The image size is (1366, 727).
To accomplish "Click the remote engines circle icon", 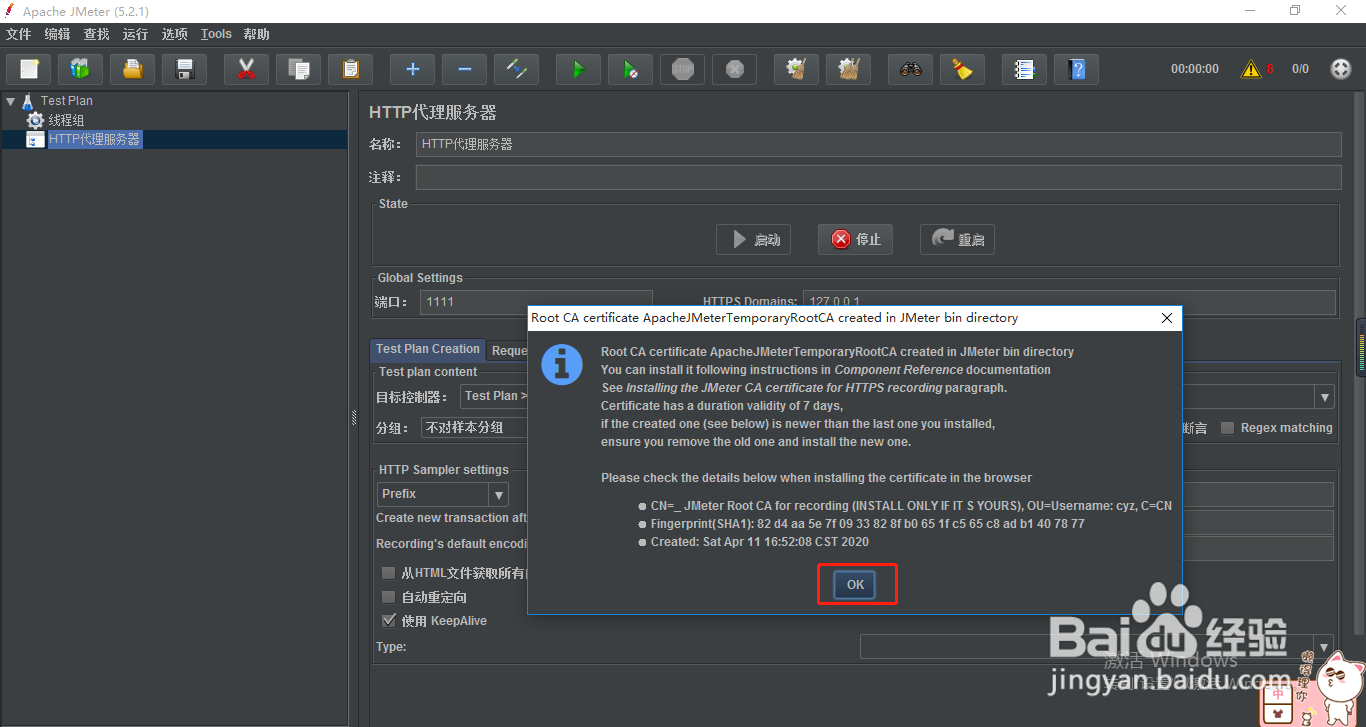I will click(1341, 69).
